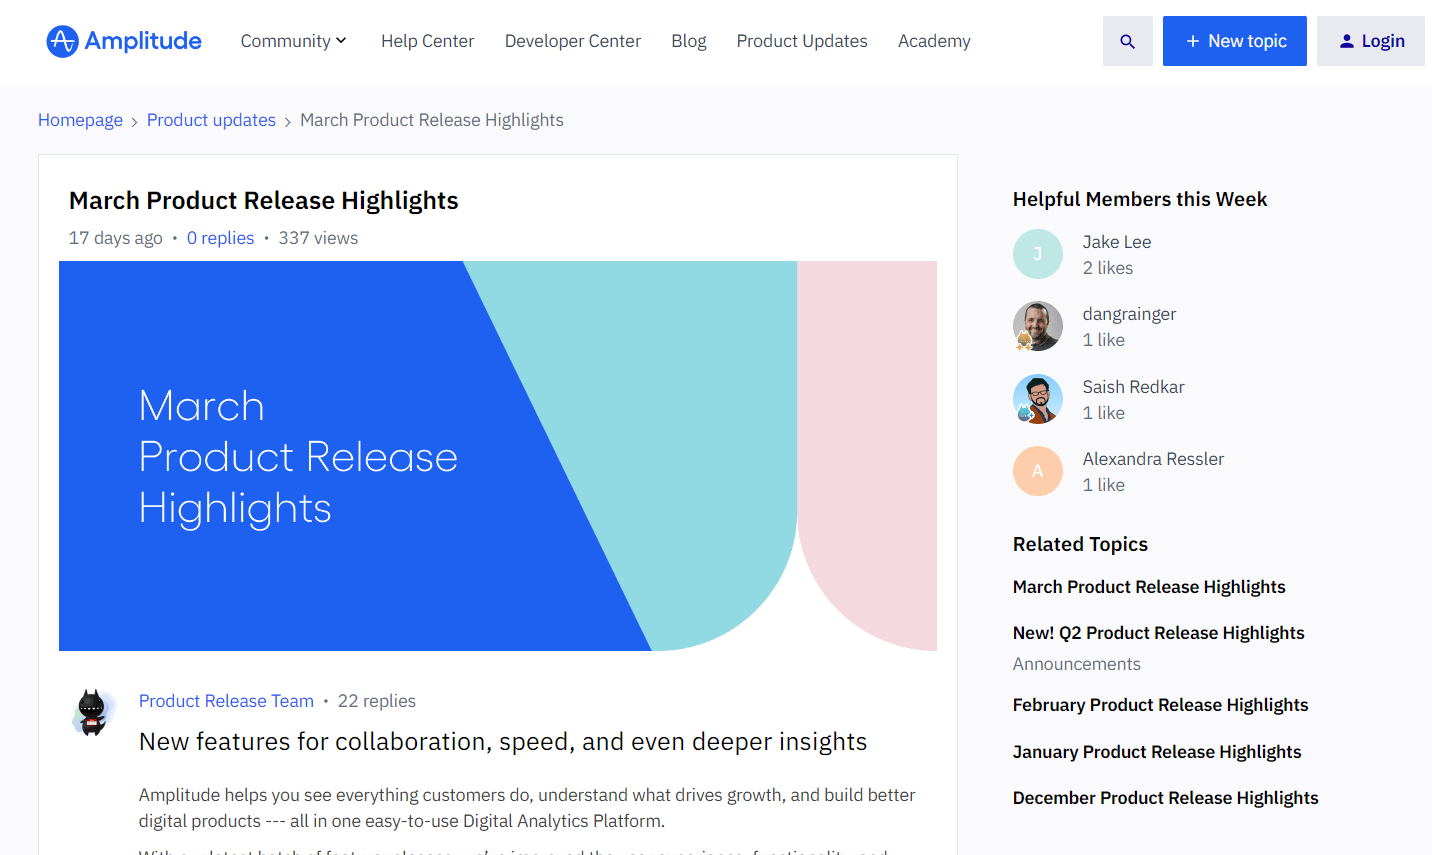Open February Product Release Highlights topic

[1160, 705]
